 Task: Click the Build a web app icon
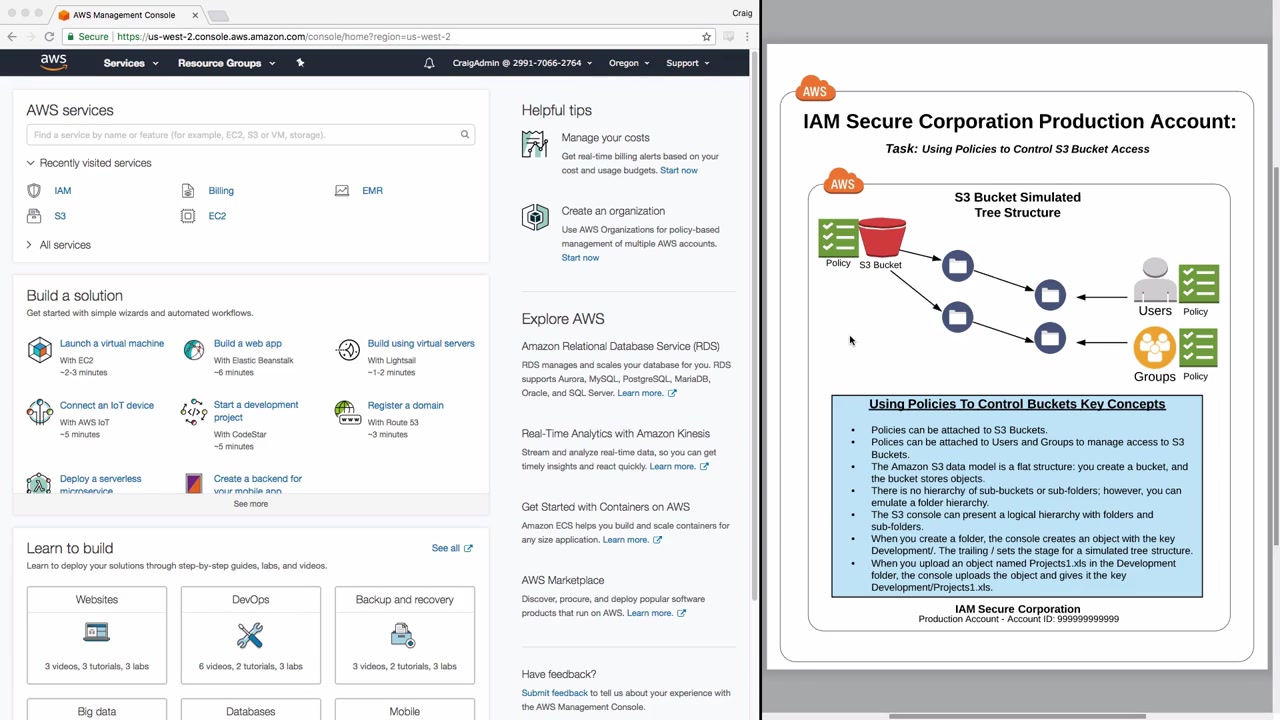click(x=194, y=350)
